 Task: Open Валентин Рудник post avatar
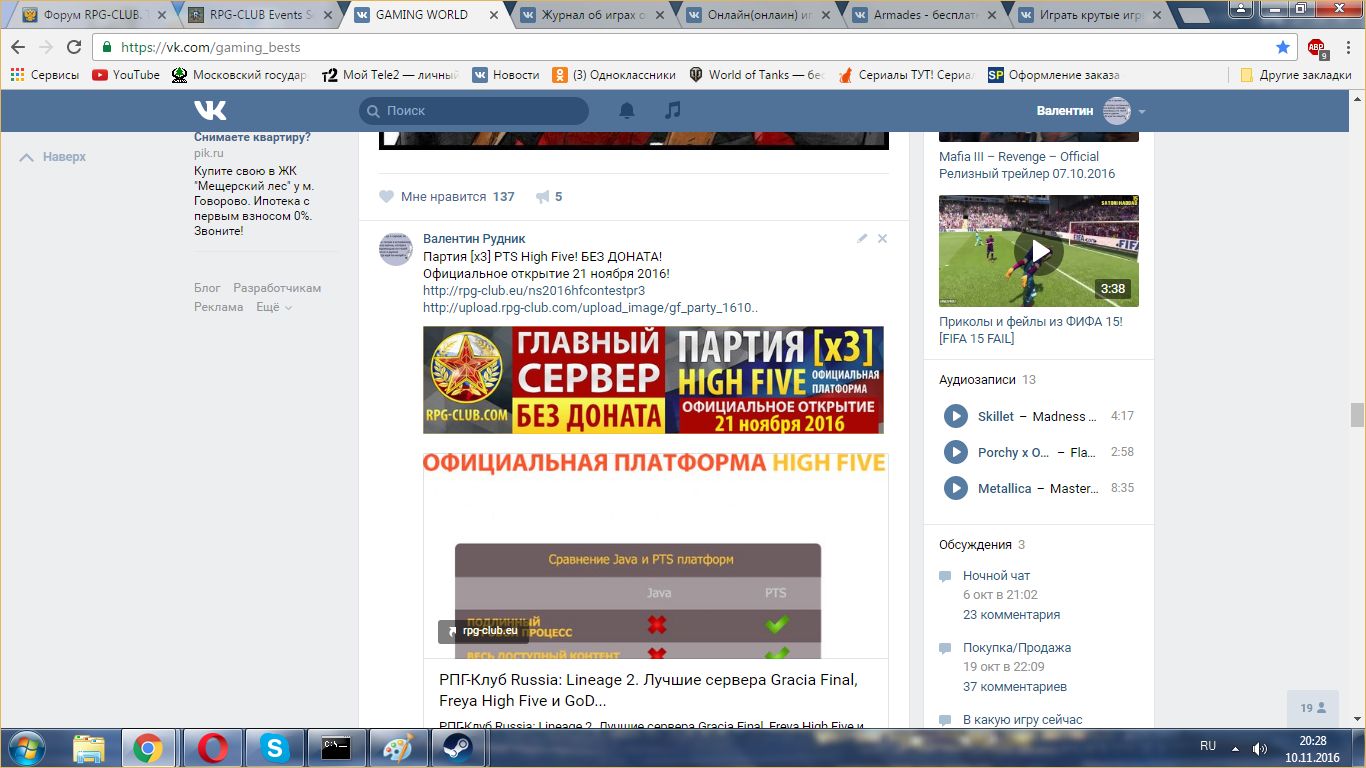click(396, 248)
